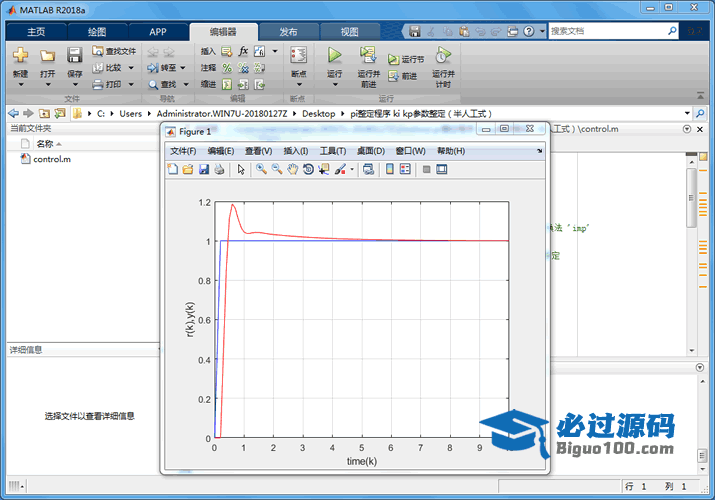Screen dimensions: 715x500
Task: Click the help question mark icon
Action: (x=528, y=31)
